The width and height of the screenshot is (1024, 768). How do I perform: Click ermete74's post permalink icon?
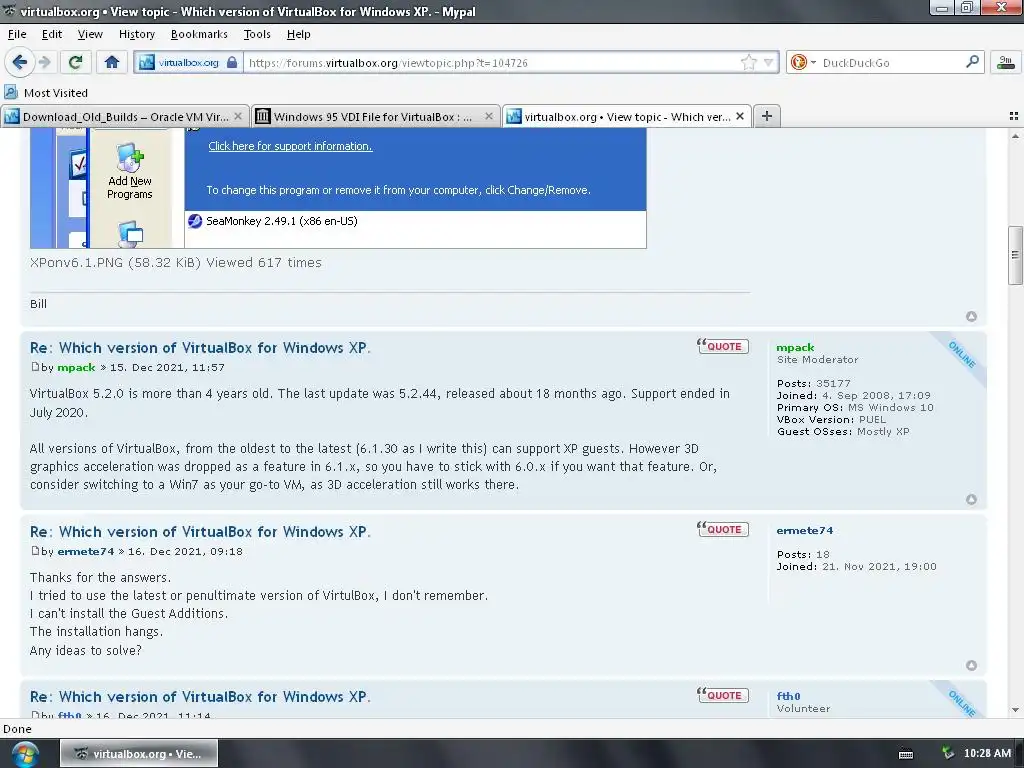click(x=35, y=551)
